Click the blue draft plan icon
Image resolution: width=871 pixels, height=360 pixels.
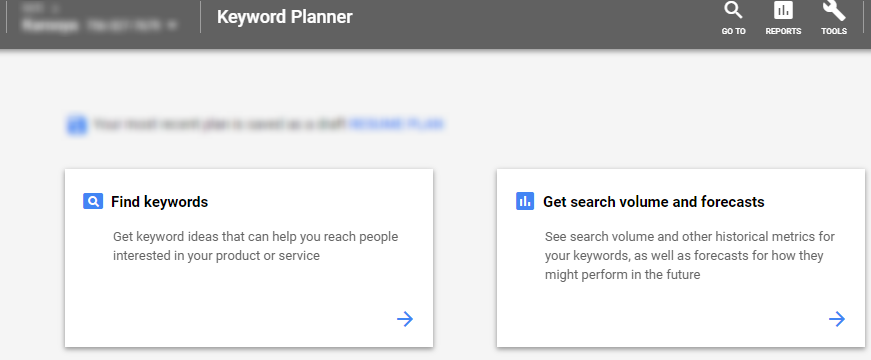click(x=77, y=124)
